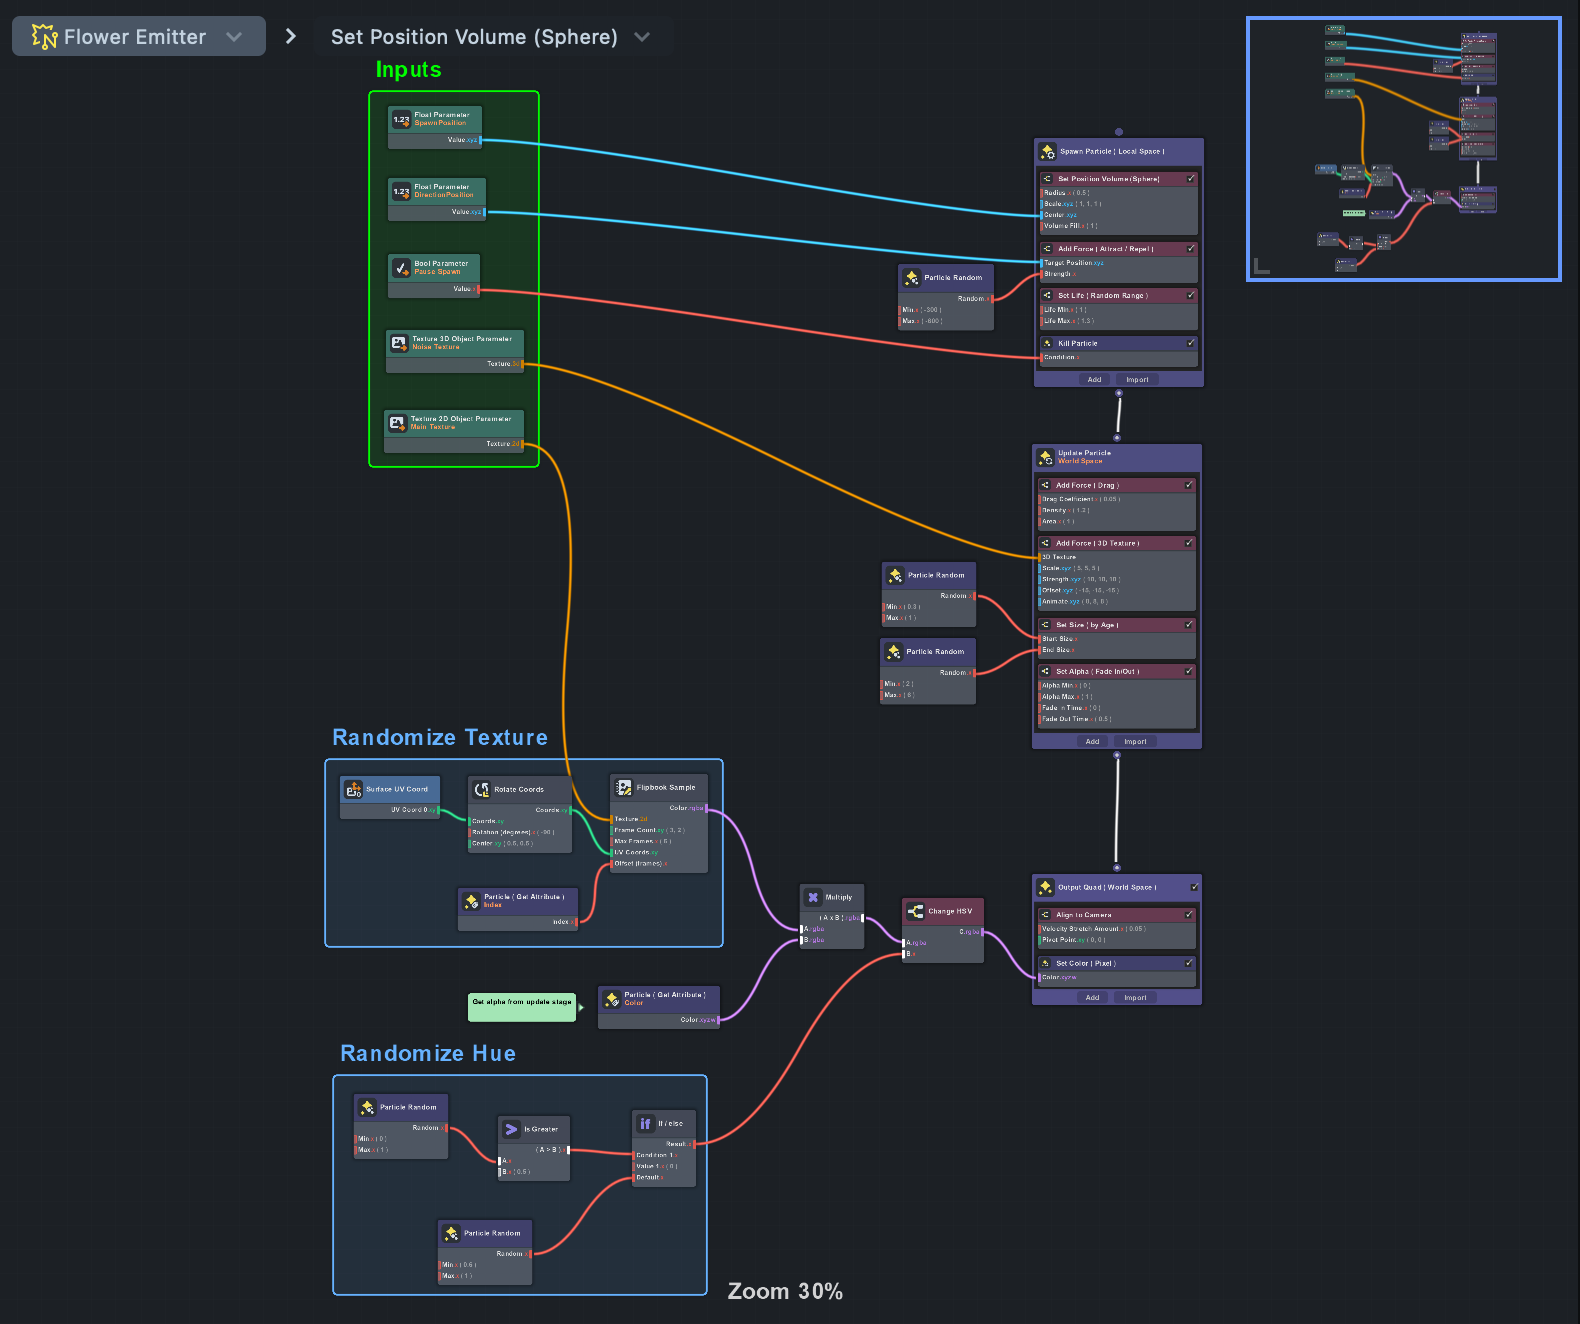Expand the breadcrumb chevron after Flower Emitter
The width and height of the screenshot is (1580, 1324).
(x=291, y=37)
